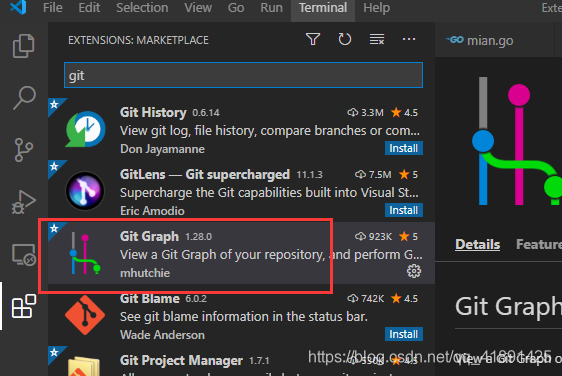This screenshot has width=562, height=376.
Task: Click publisher name Eric Amodio
Action: [x=152, y=211]
